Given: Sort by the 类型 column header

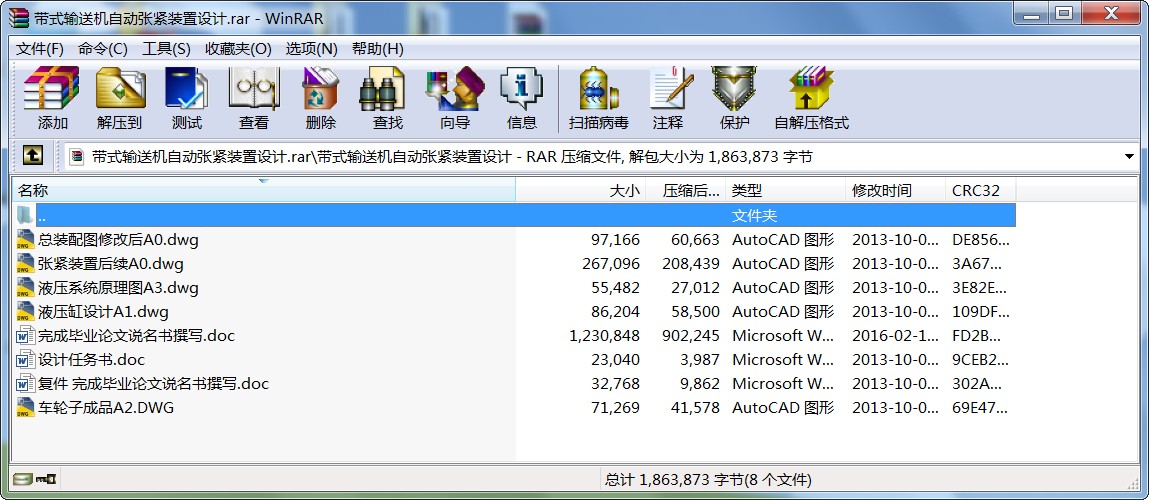Looking at the screenshot, I should (x=786, y=191).
